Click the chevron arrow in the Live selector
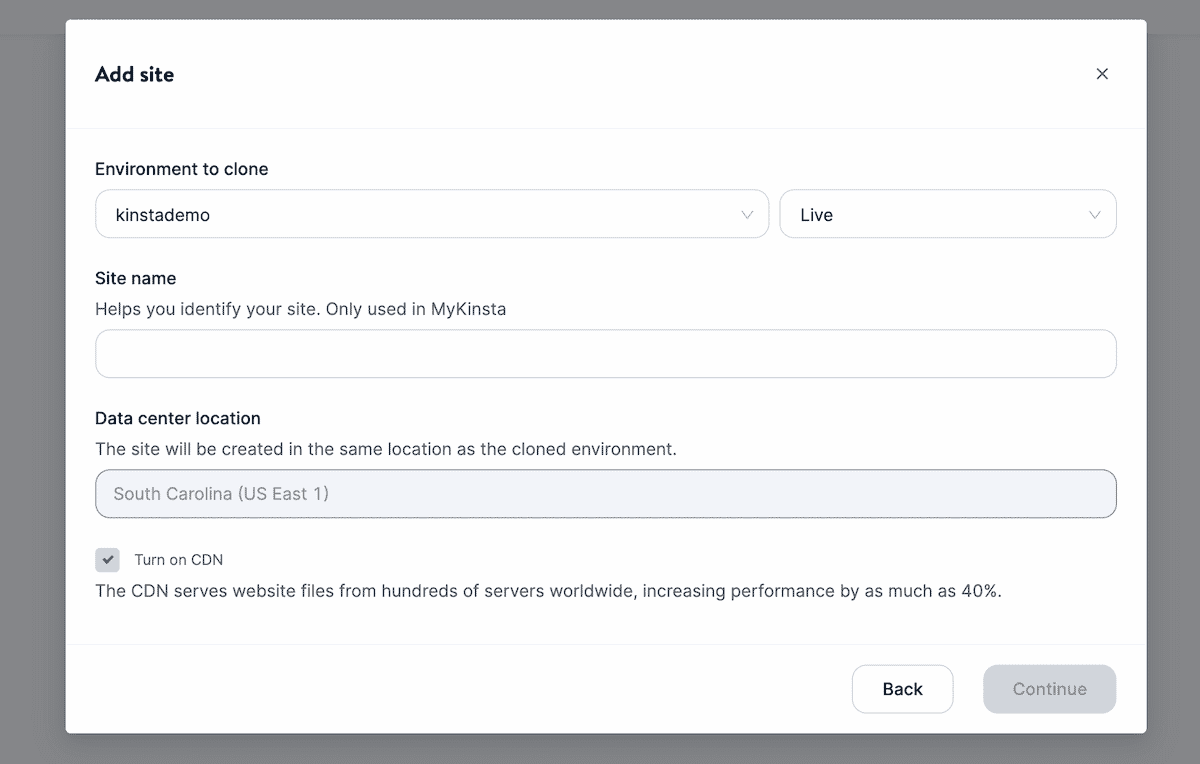The image size is (1200, 764). tap(1094, 215)
